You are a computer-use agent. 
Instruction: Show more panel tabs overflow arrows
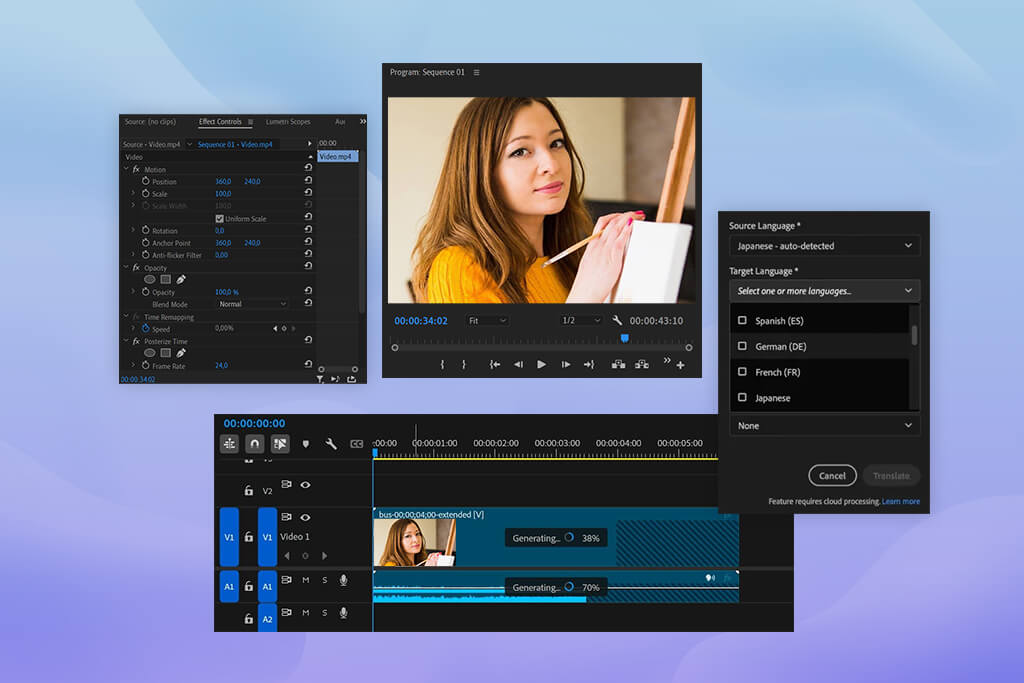[362, 121]
